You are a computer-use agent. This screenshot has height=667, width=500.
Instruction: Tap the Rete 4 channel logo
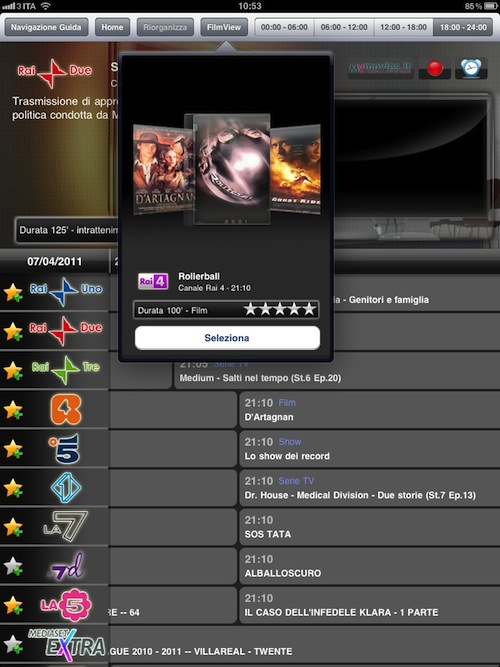pyautogui.click(x=66, y=409)
